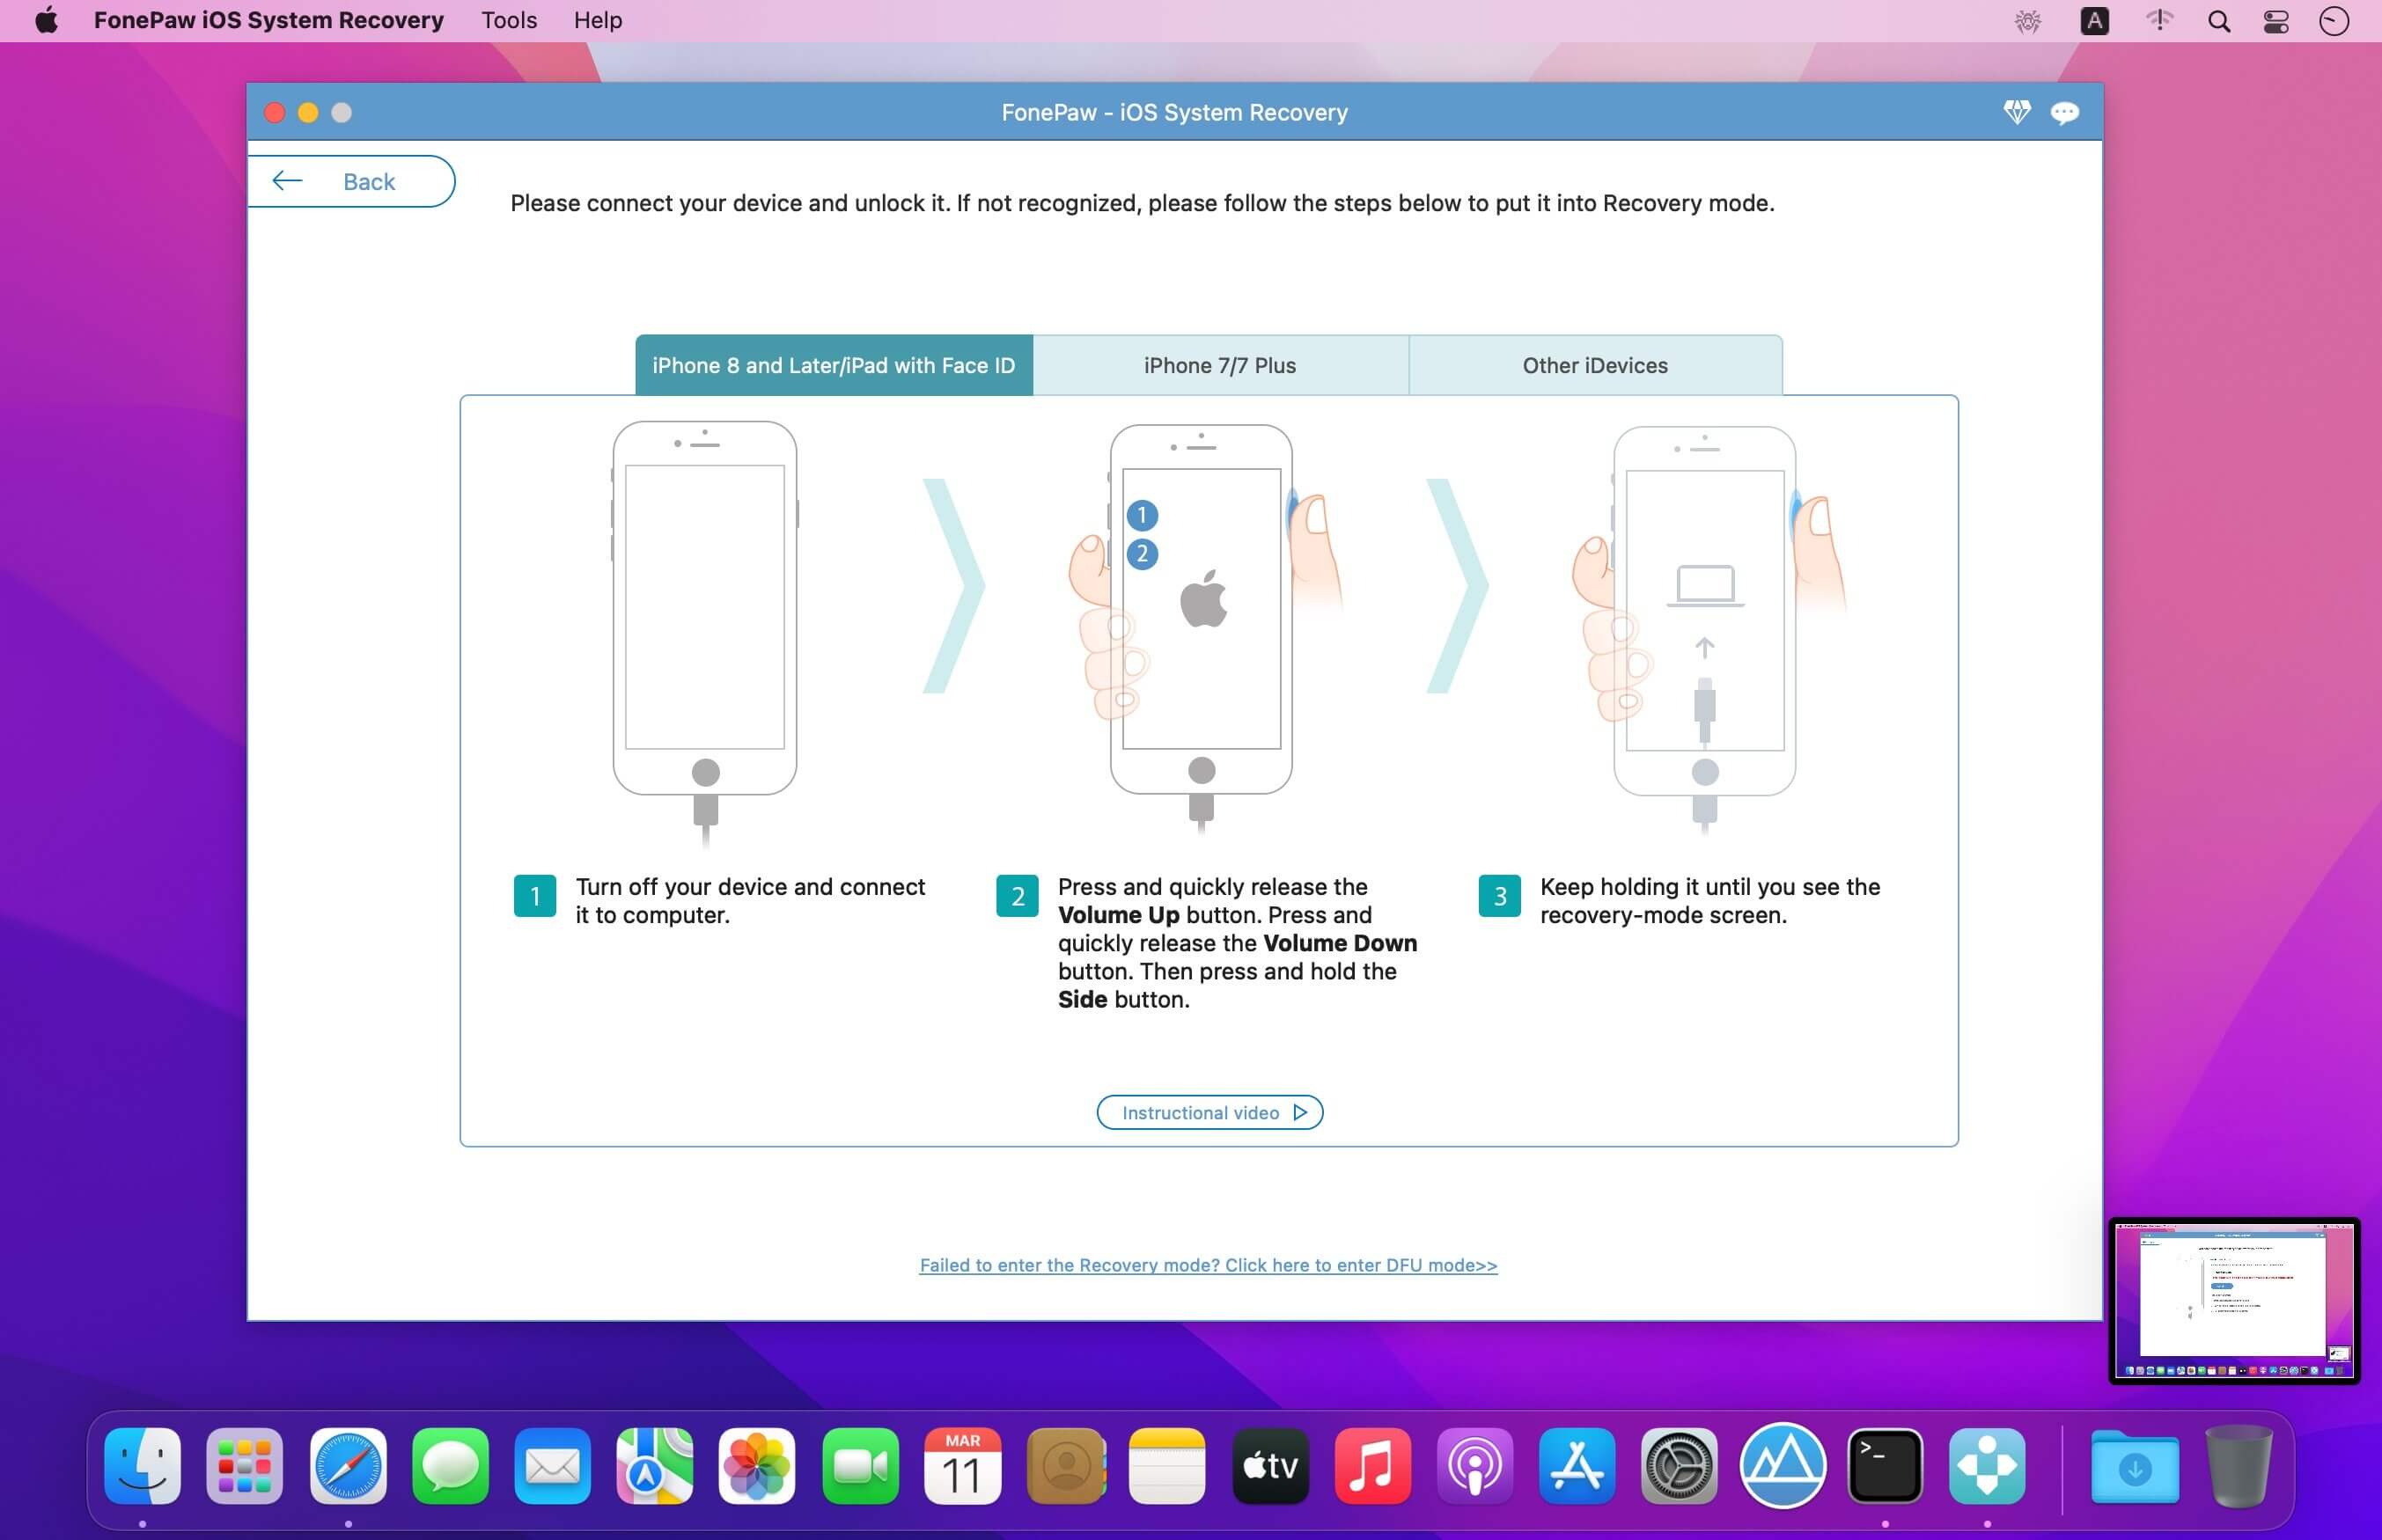Screen dimensions: 2382x1540
Task: Open FaceTime from the Dock
Action: point(860,1466)
